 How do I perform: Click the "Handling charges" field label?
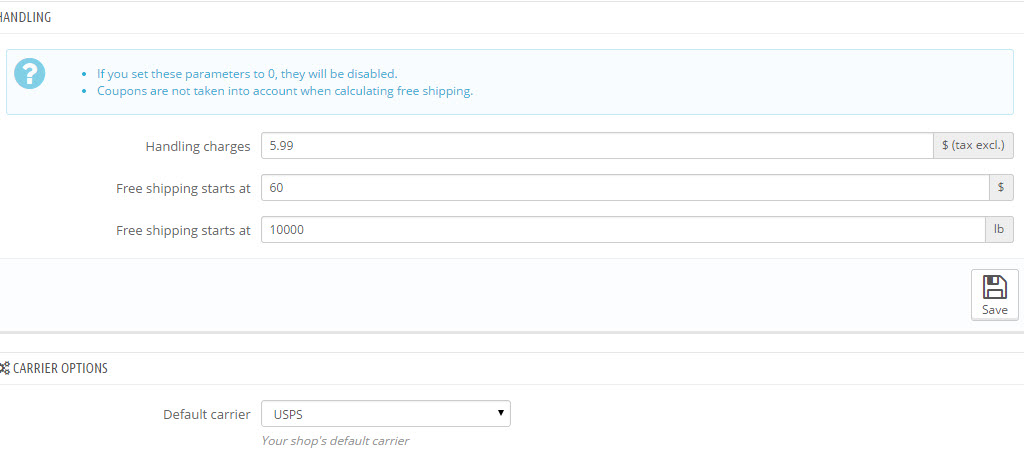pyautogui.click(x=198, y=146)
